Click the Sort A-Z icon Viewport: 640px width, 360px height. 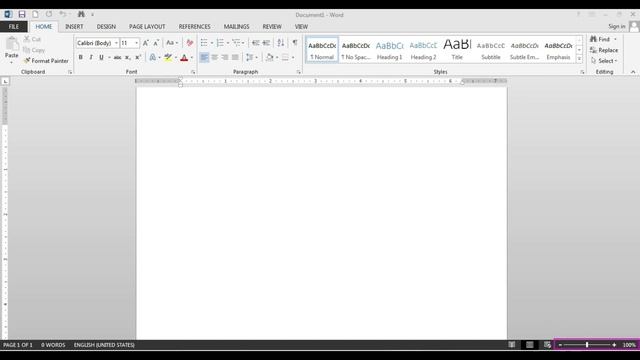pos(281,43)
